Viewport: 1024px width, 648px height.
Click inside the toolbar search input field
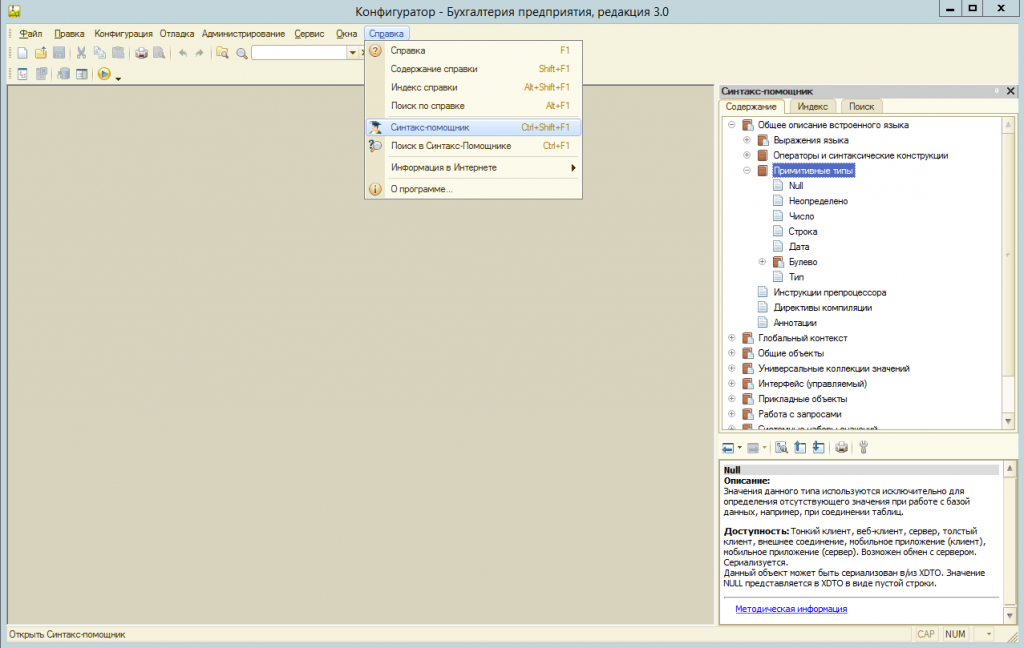point(298,53)
